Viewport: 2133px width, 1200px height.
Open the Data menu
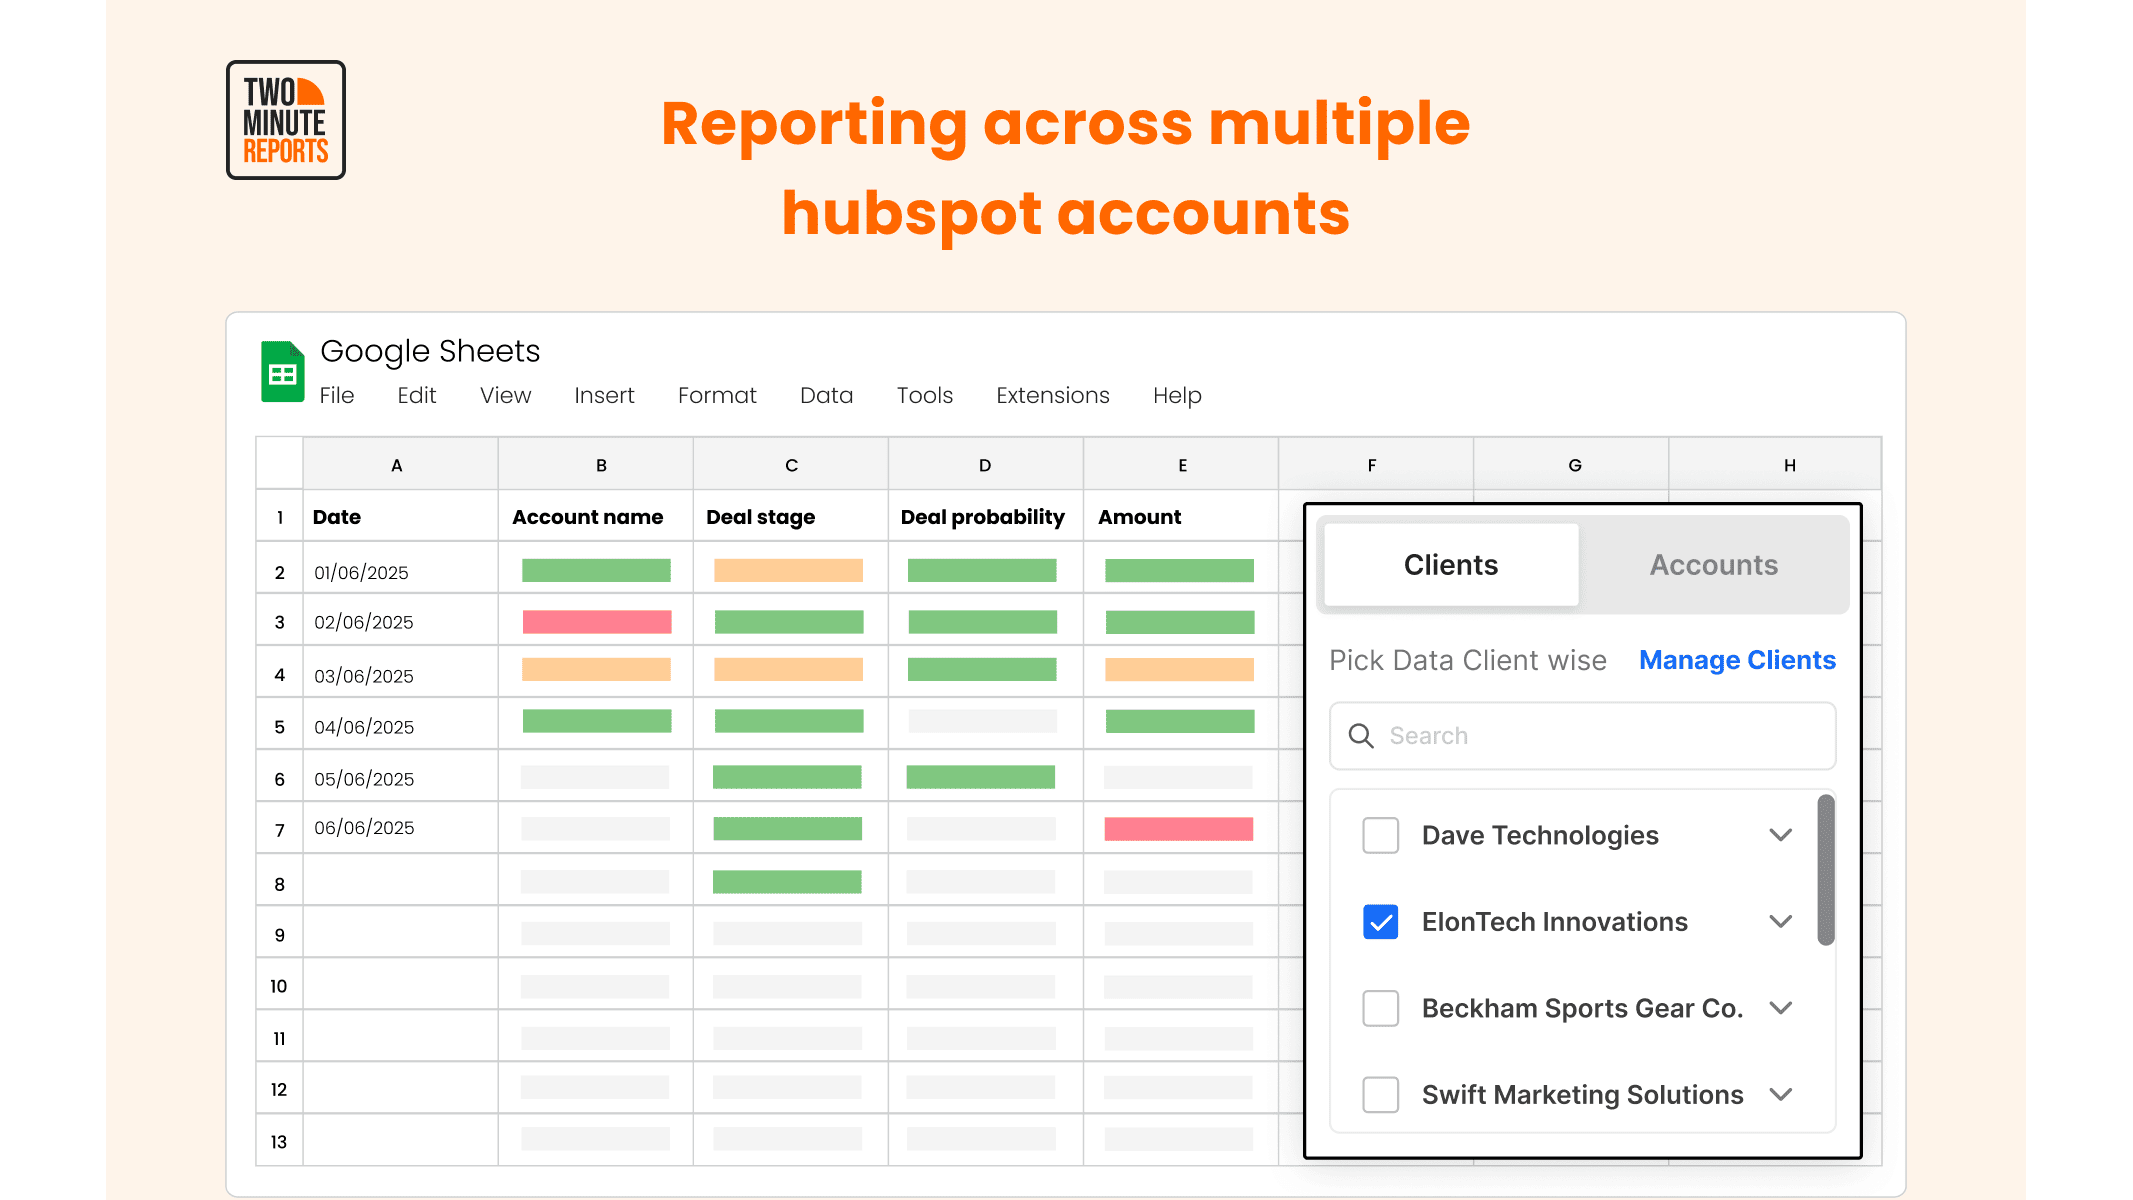(826, 396)
